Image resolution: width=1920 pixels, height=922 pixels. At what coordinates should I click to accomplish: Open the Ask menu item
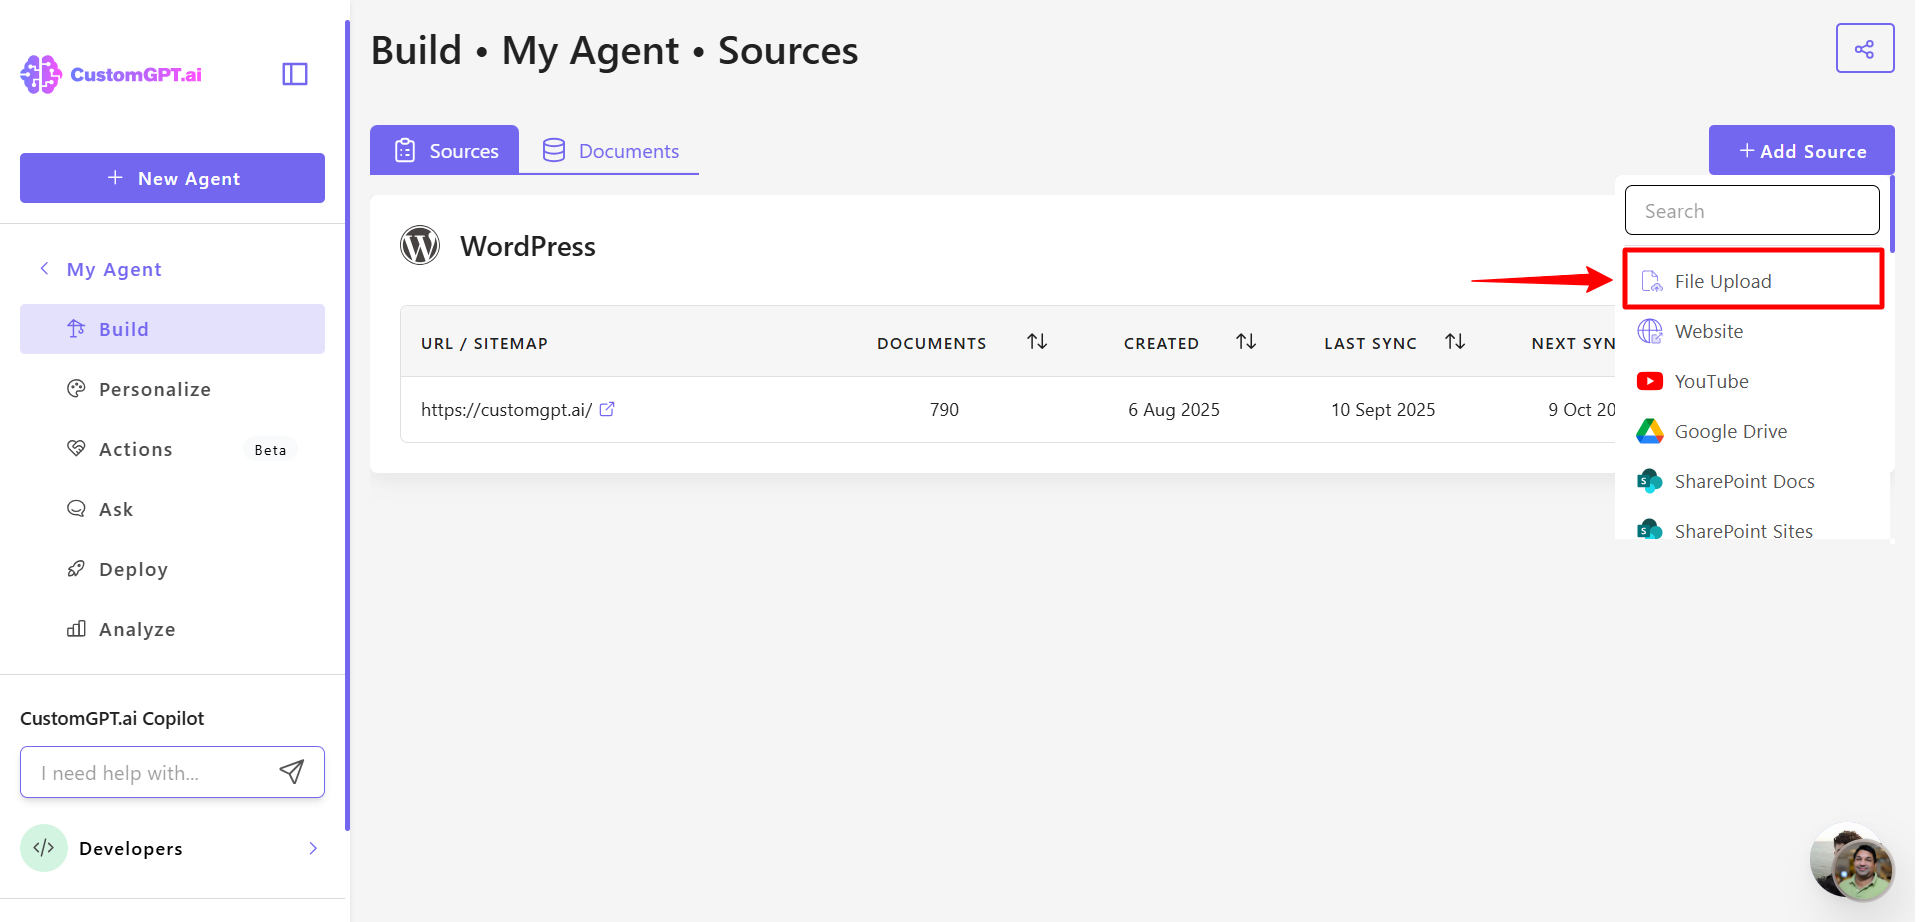click(172, 509)
